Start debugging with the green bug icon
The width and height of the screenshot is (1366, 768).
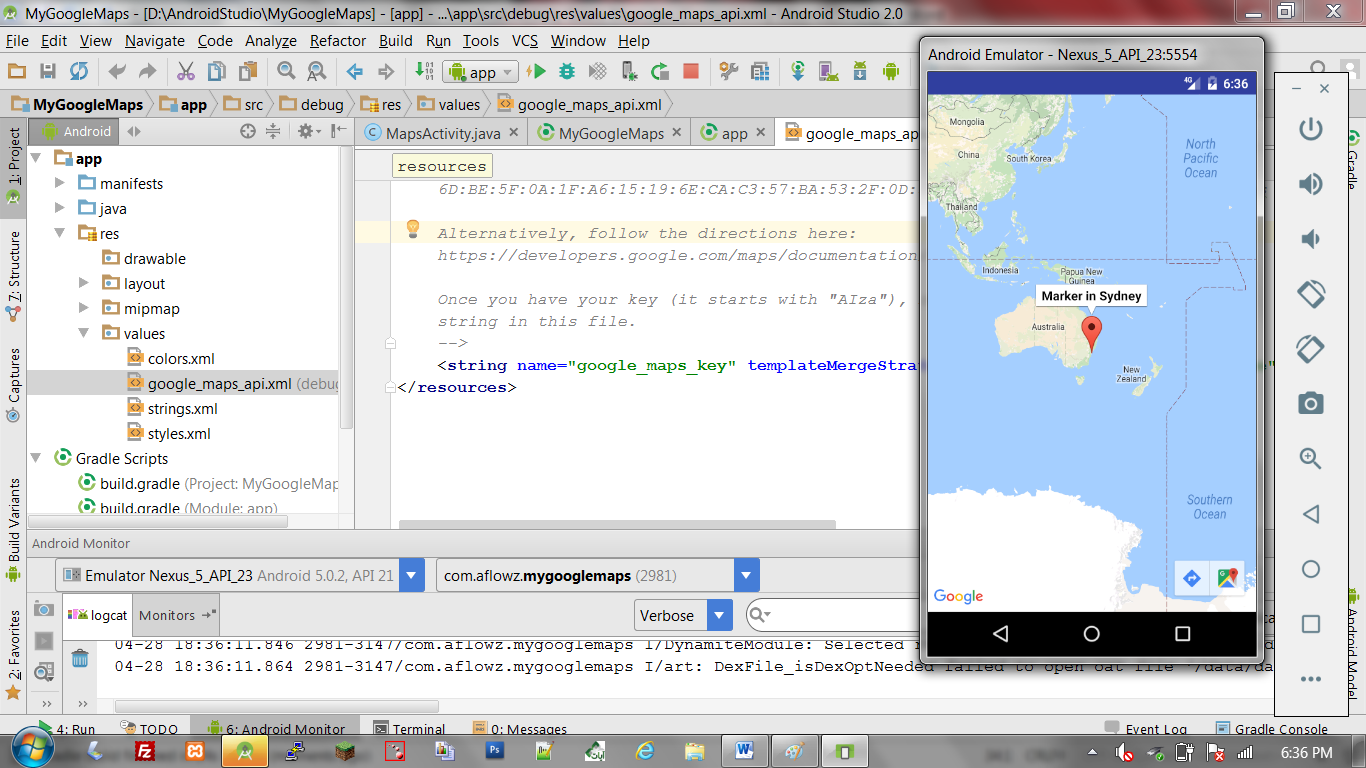point(567,71)
